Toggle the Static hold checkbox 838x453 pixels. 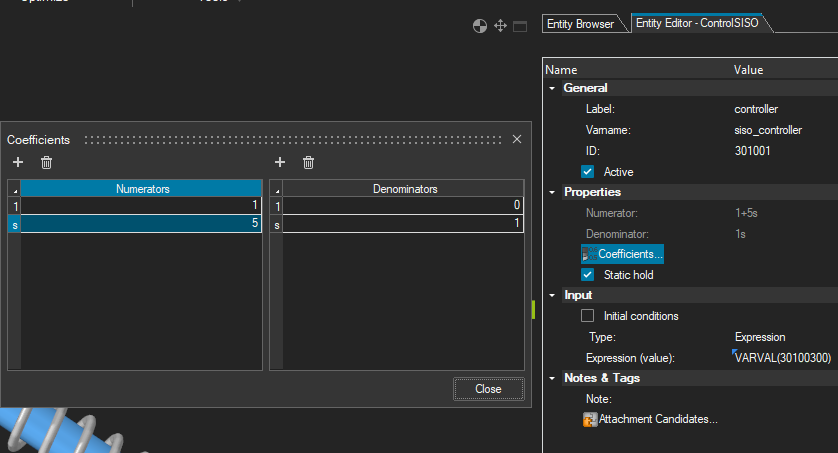point(587,275)
